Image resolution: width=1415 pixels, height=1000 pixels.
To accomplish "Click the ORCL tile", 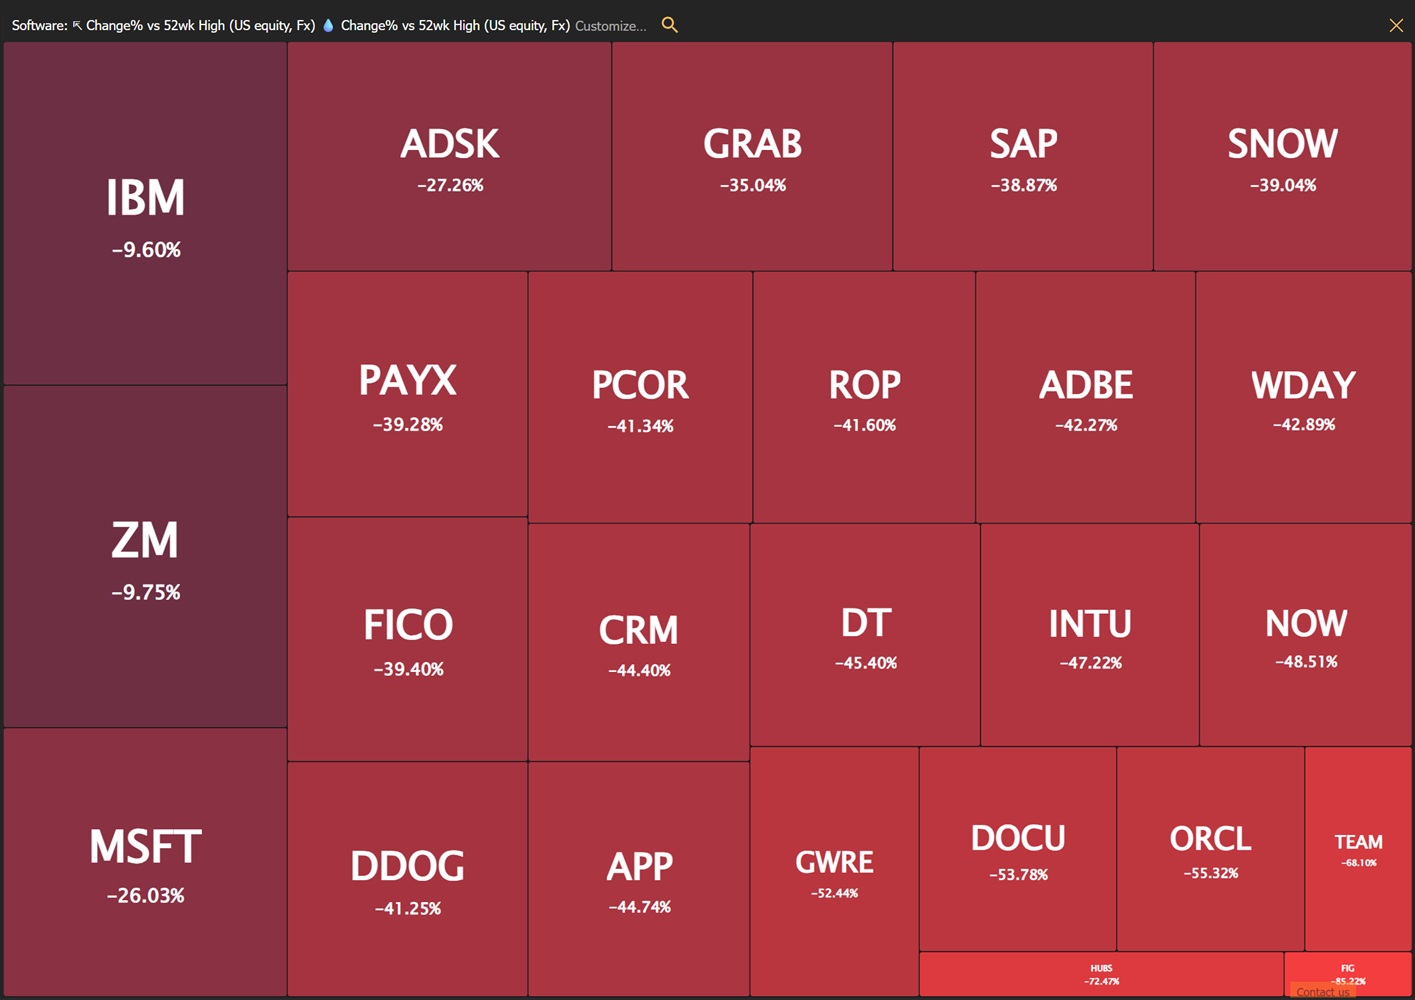I will point(1210,849).
